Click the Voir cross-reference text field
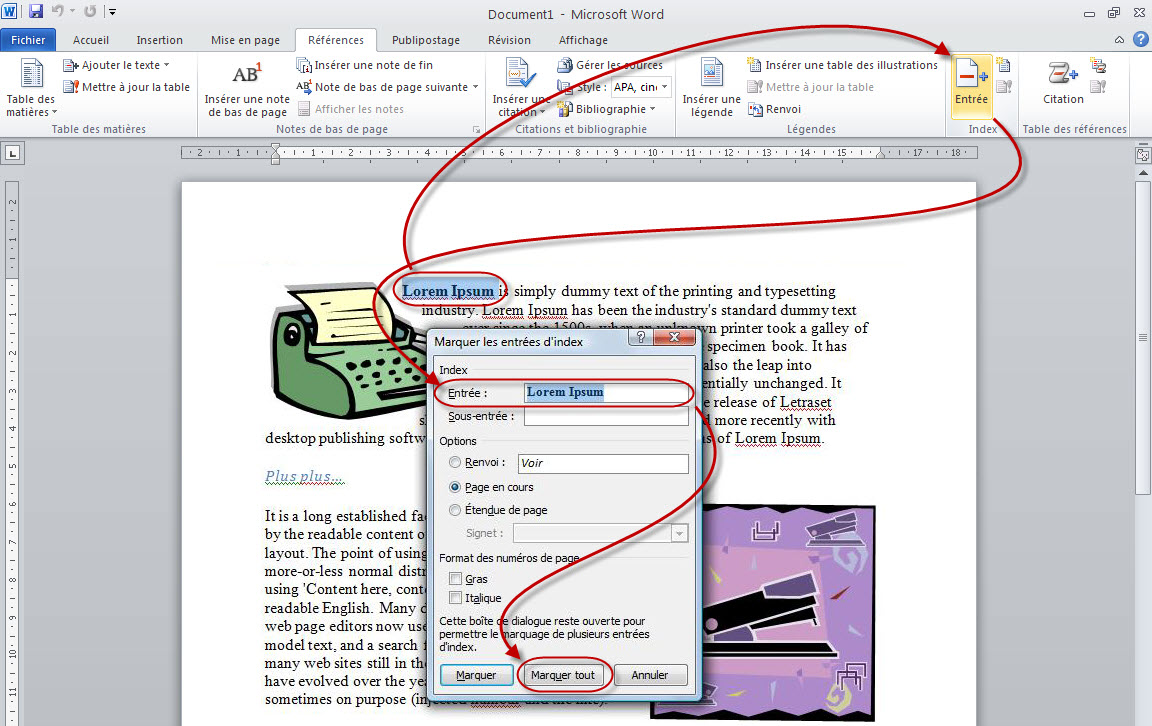The width and height of the screenshot is (1152, 726). point(603,463)
